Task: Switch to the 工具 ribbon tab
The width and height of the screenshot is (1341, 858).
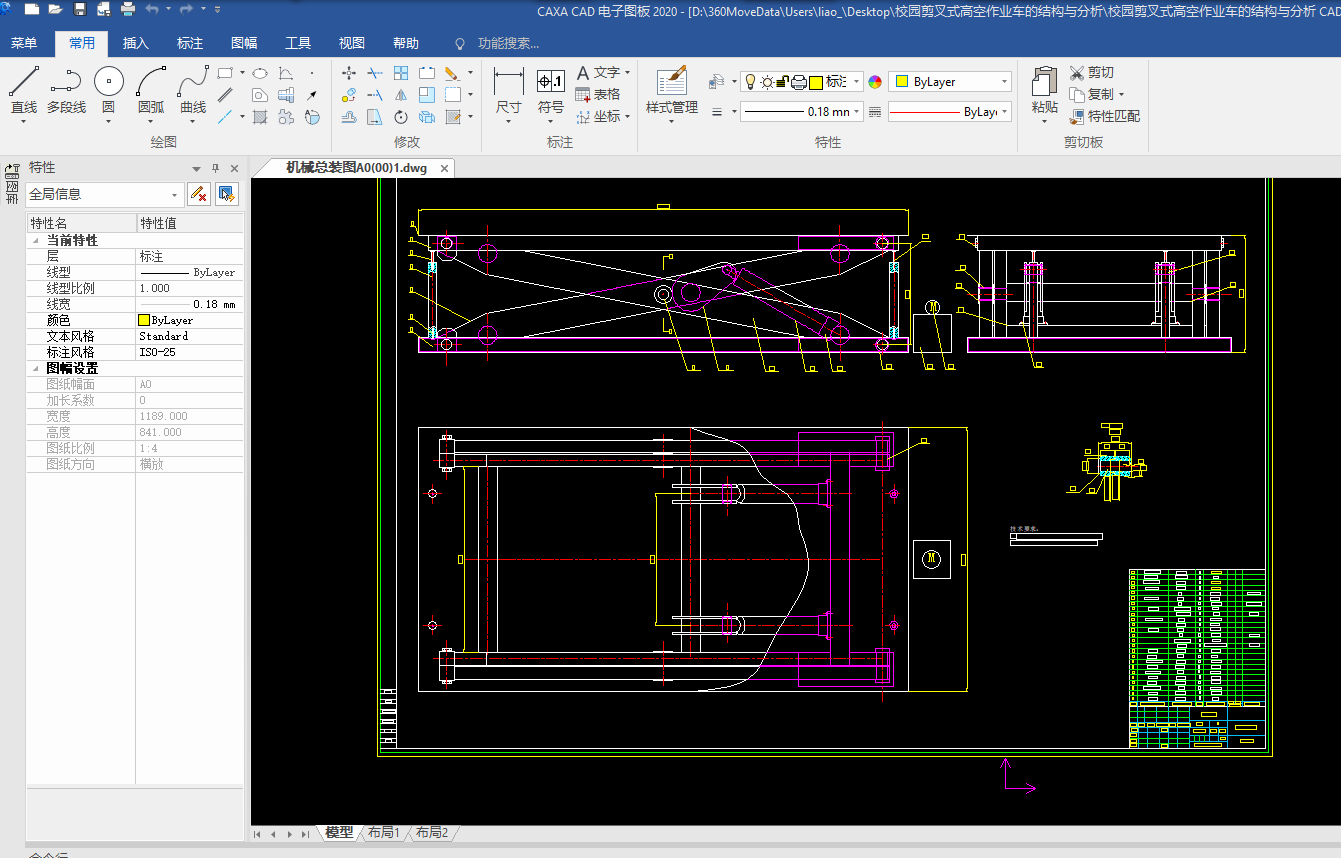Action: (x=298, y=43)
